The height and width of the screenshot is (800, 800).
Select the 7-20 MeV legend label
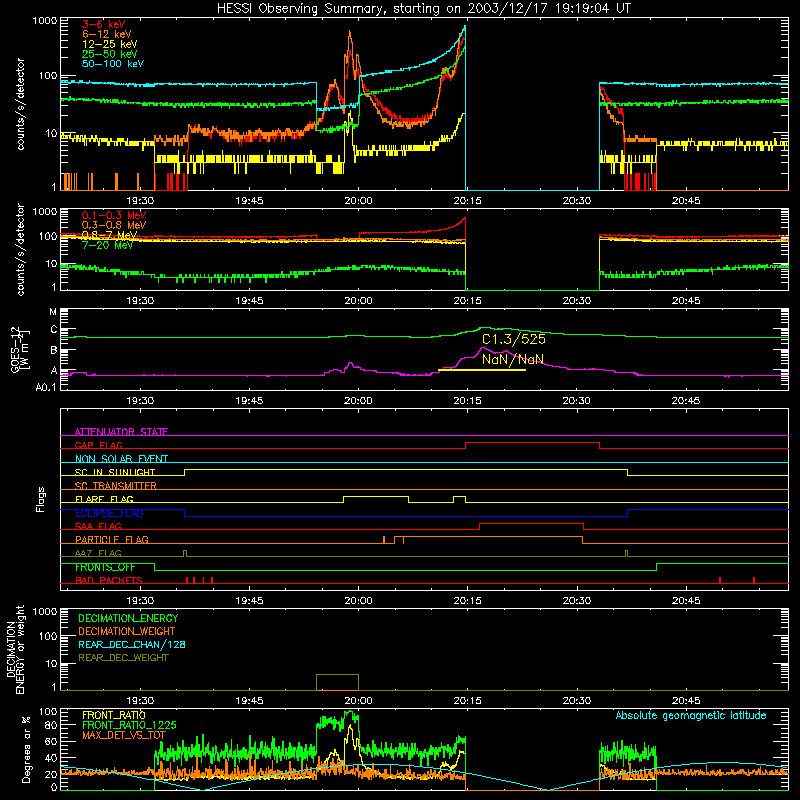click(108, 245)
